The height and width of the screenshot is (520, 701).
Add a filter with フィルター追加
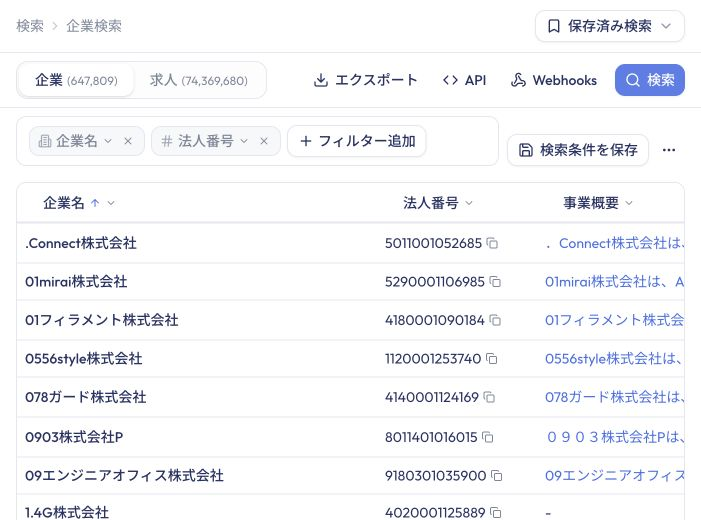click(x=357, y=141)
